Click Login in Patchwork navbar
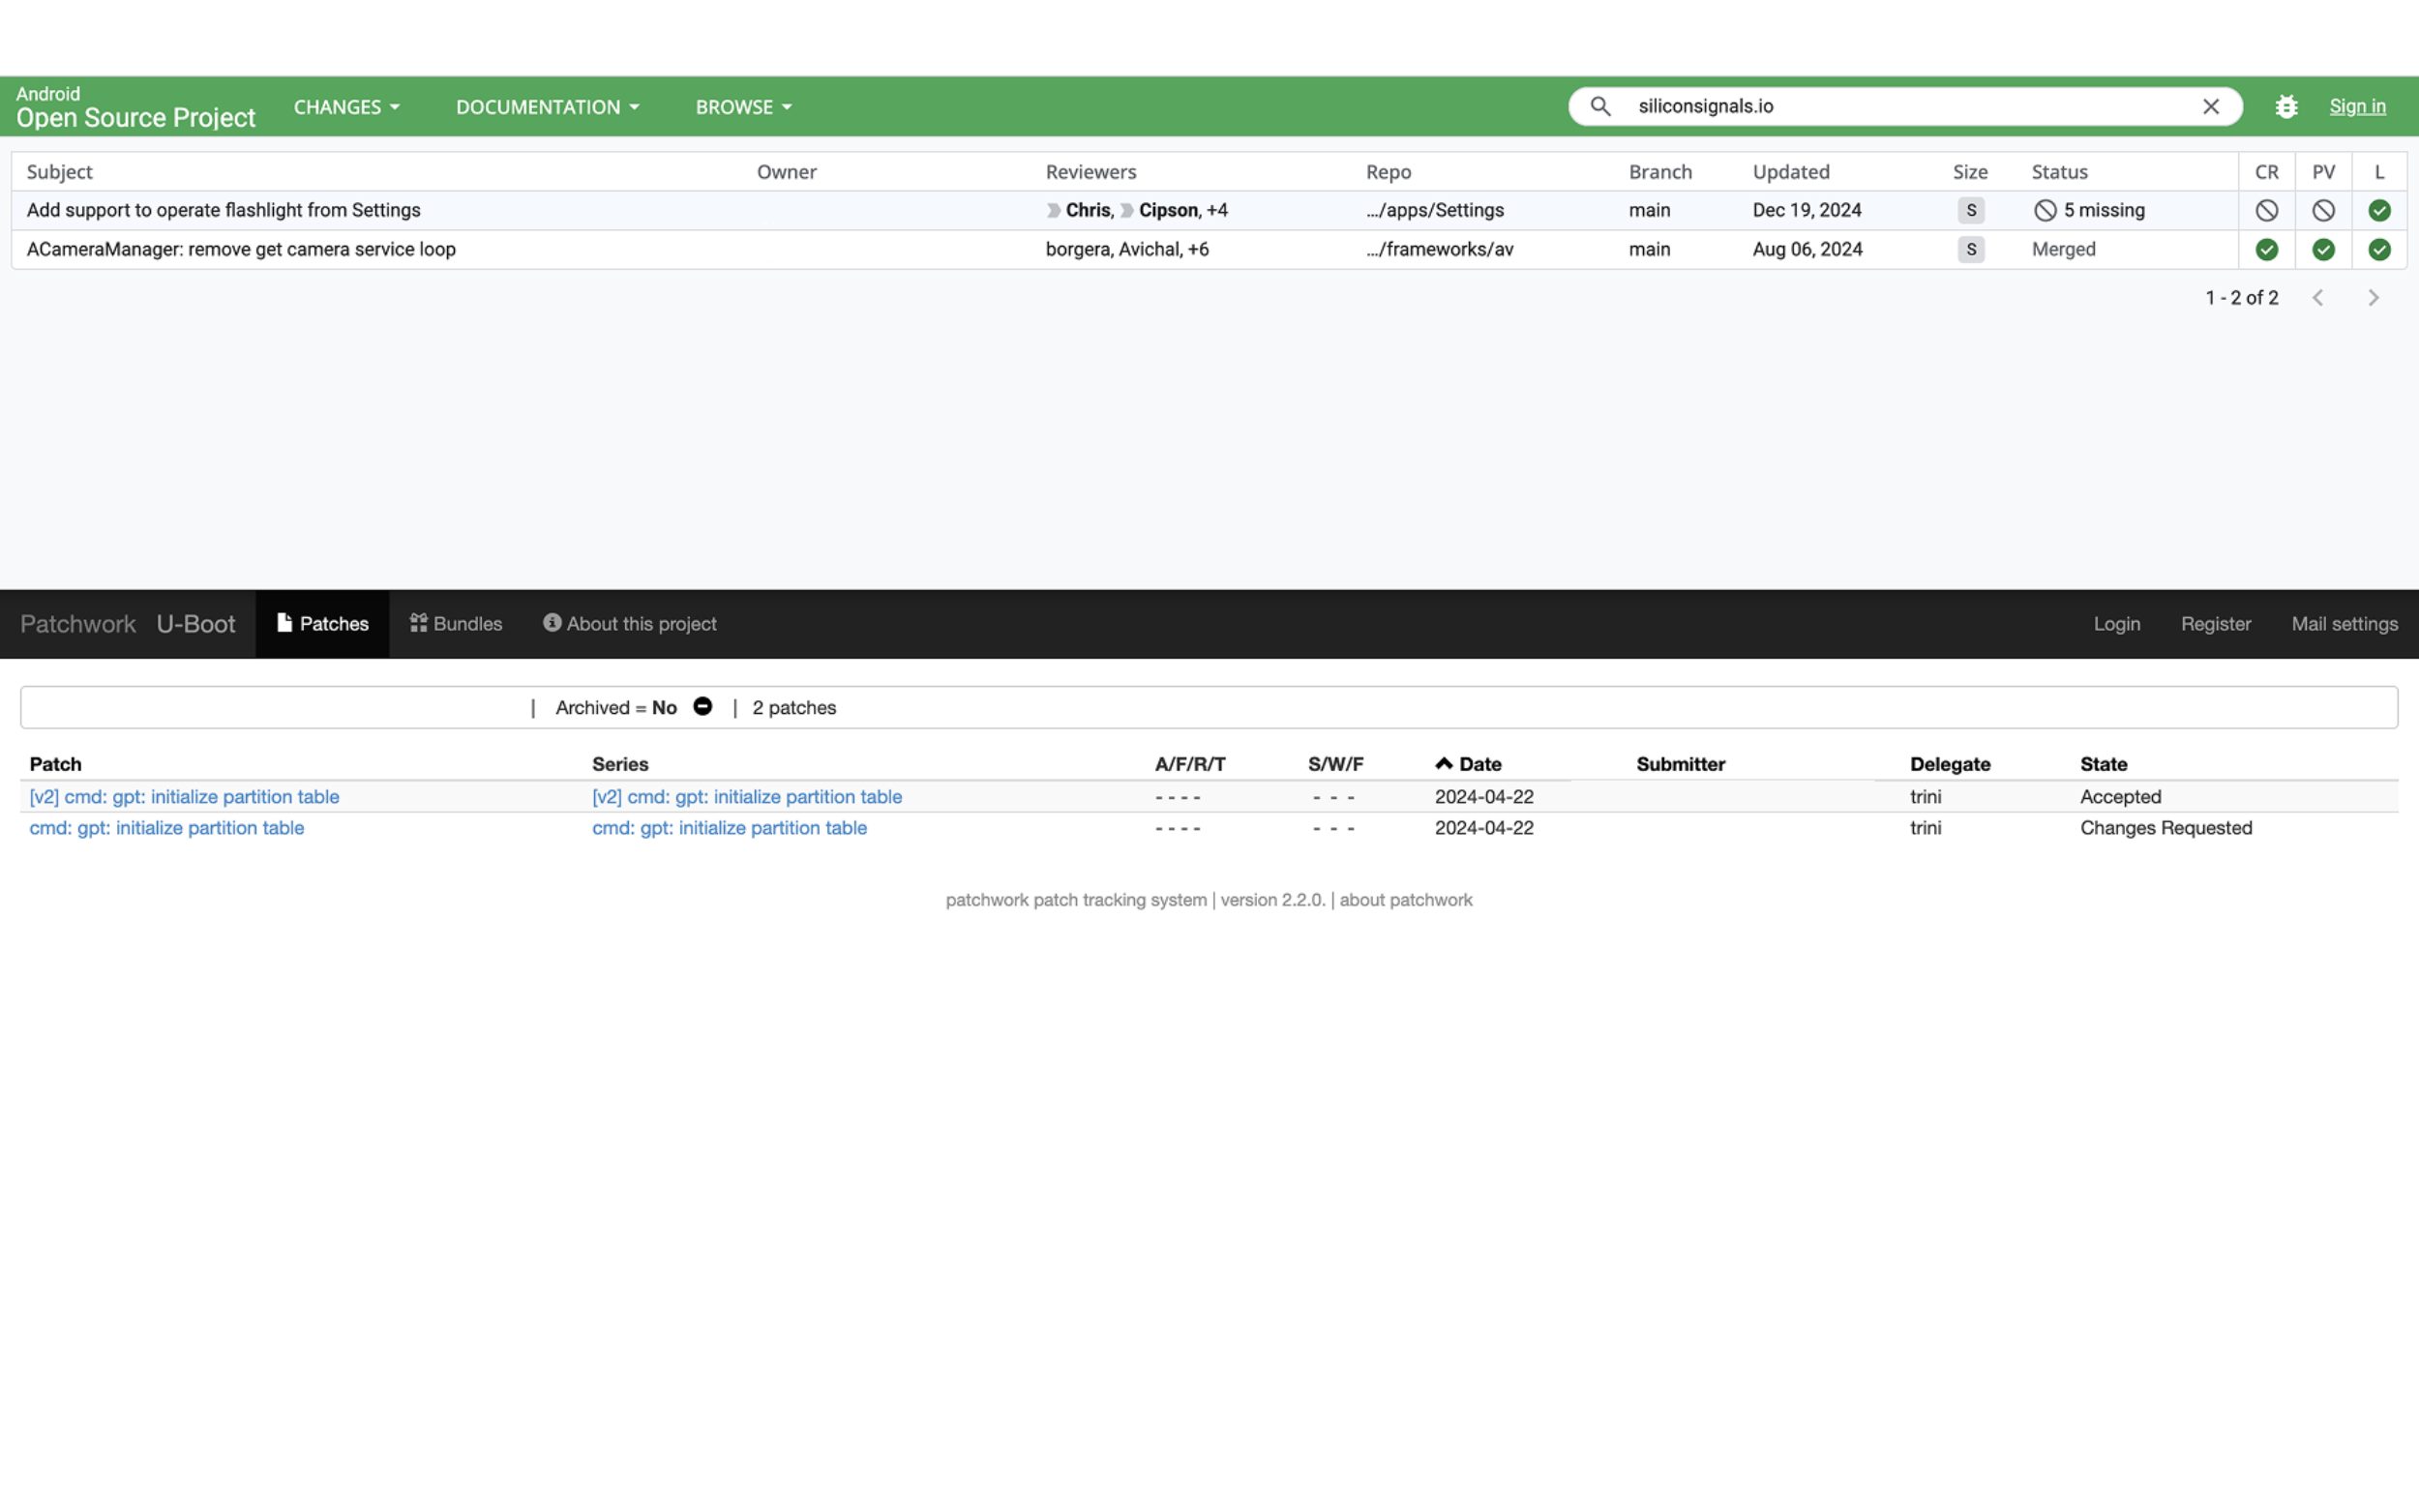 pos(2116,624)
